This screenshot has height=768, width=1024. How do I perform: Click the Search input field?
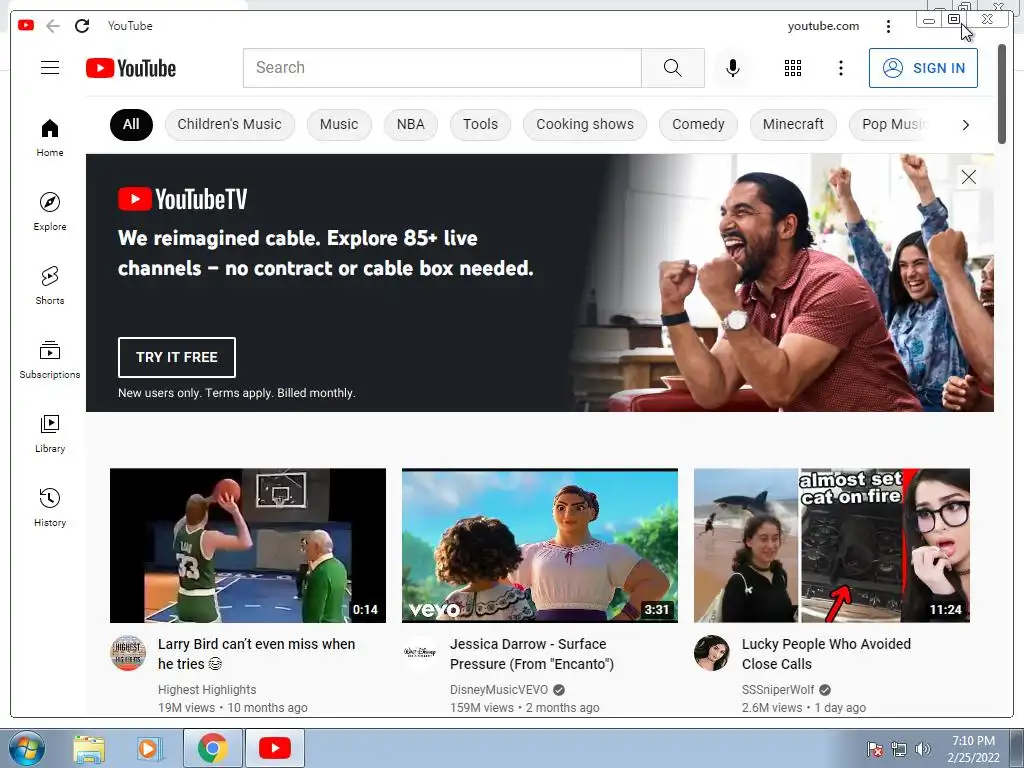(x=442, y=67)
